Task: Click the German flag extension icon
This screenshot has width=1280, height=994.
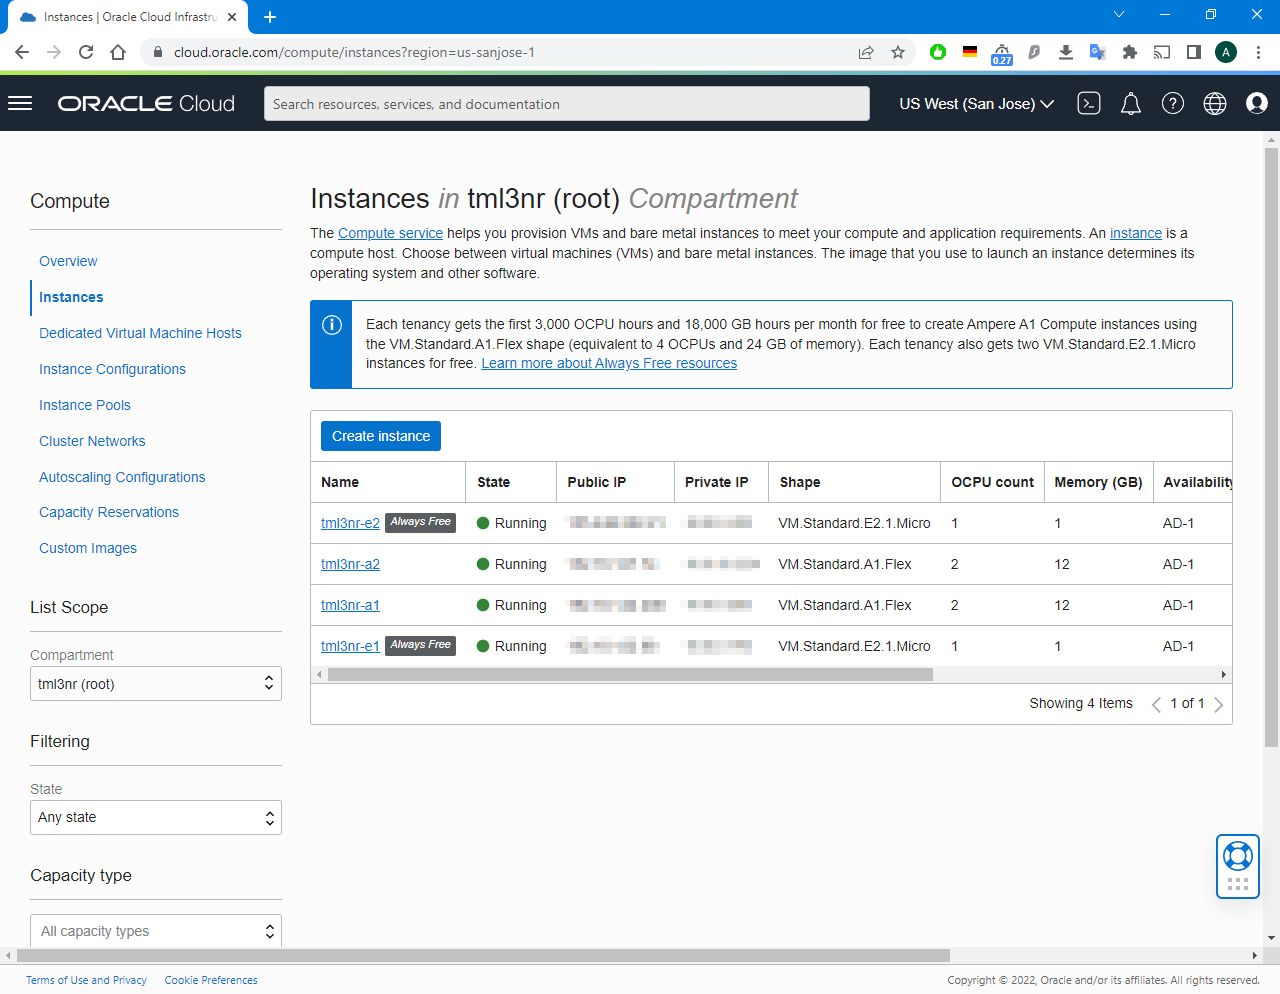Action: (x=970, y=52)
